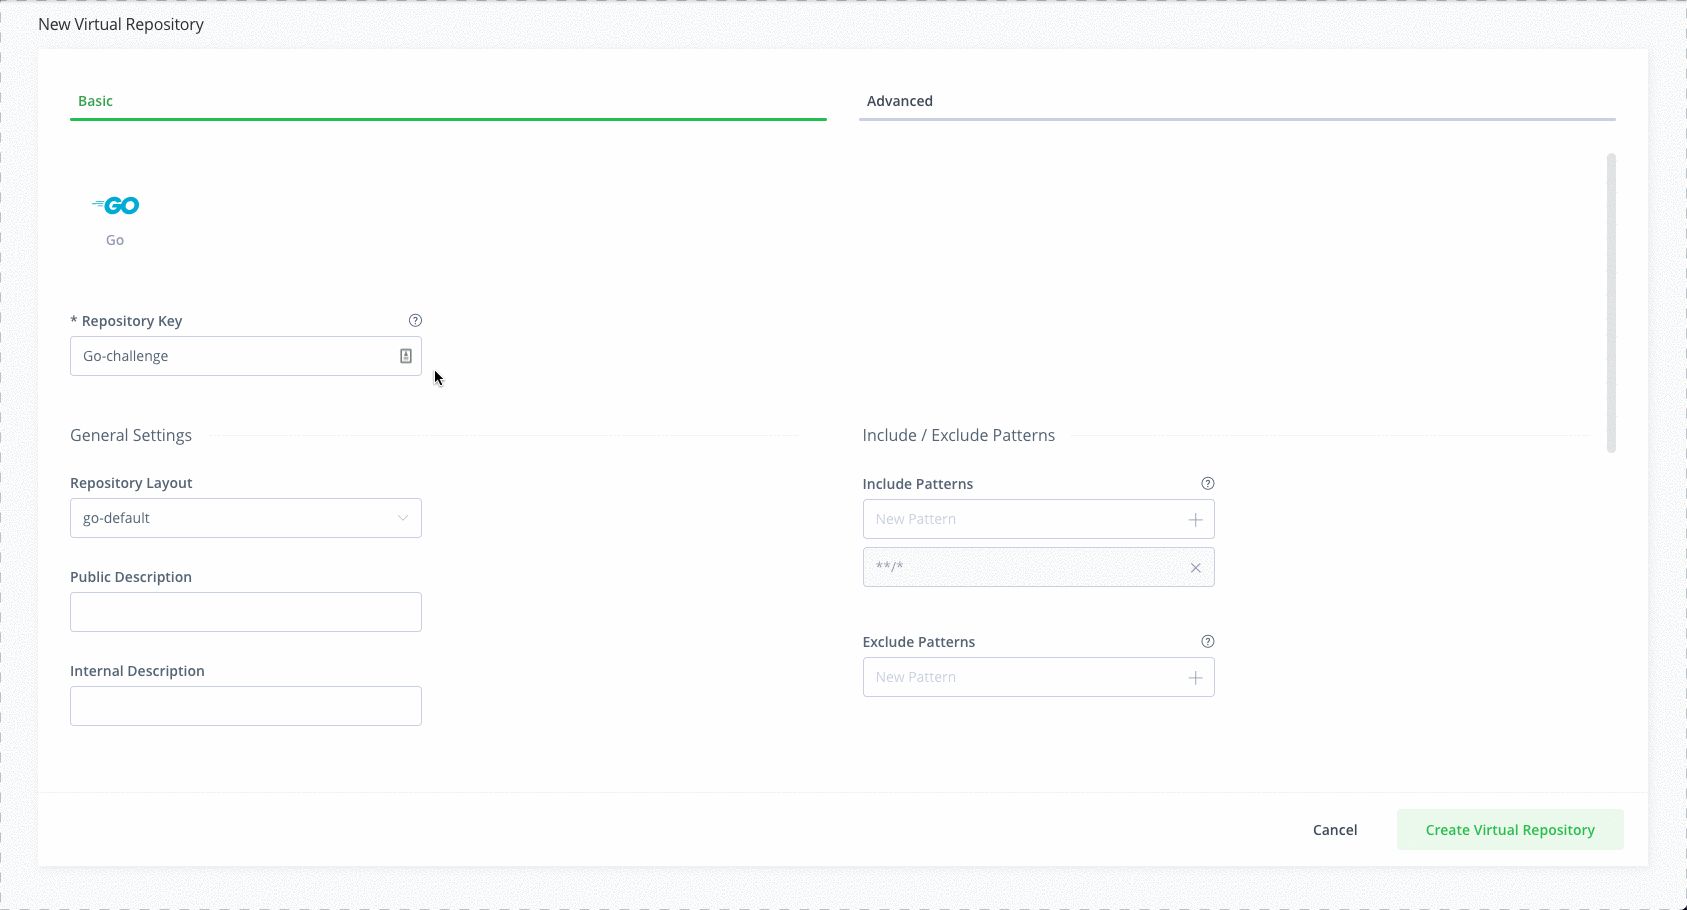Add a new include pattern with the plus icon

[1196, 519]
